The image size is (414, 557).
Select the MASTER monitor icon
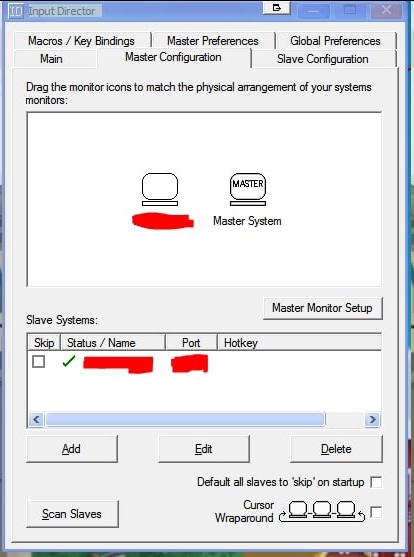(x=248, y=189)
